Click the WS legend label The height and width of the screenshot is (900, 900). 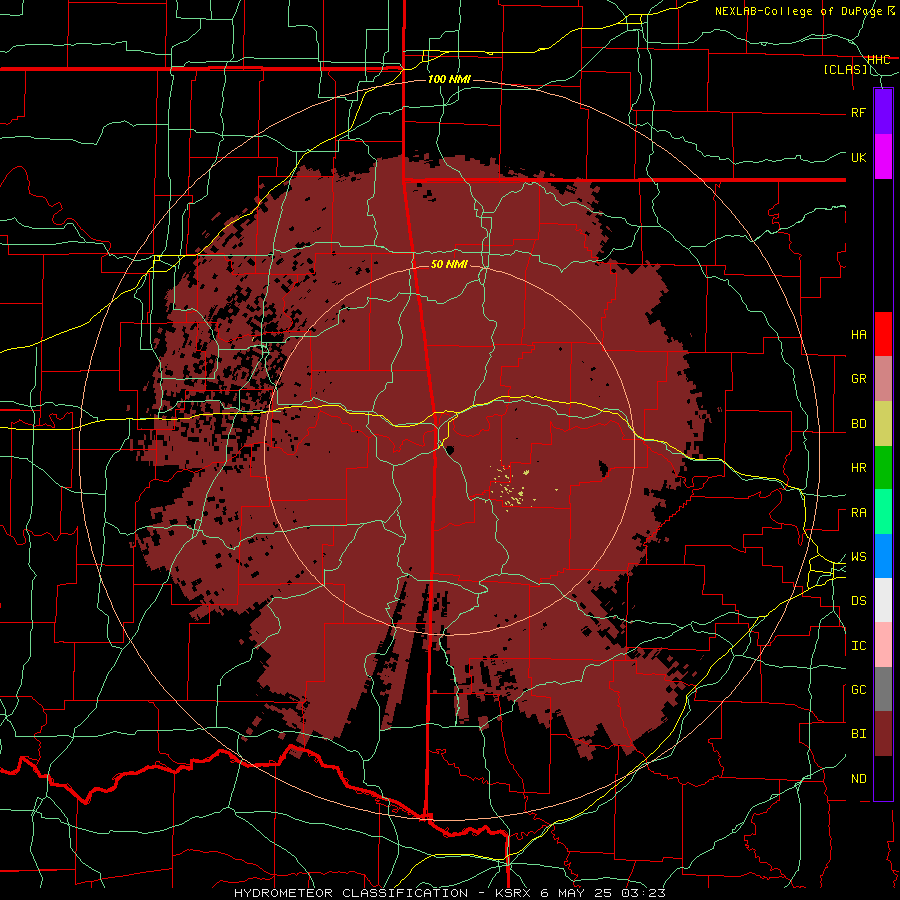pos(859,557)
